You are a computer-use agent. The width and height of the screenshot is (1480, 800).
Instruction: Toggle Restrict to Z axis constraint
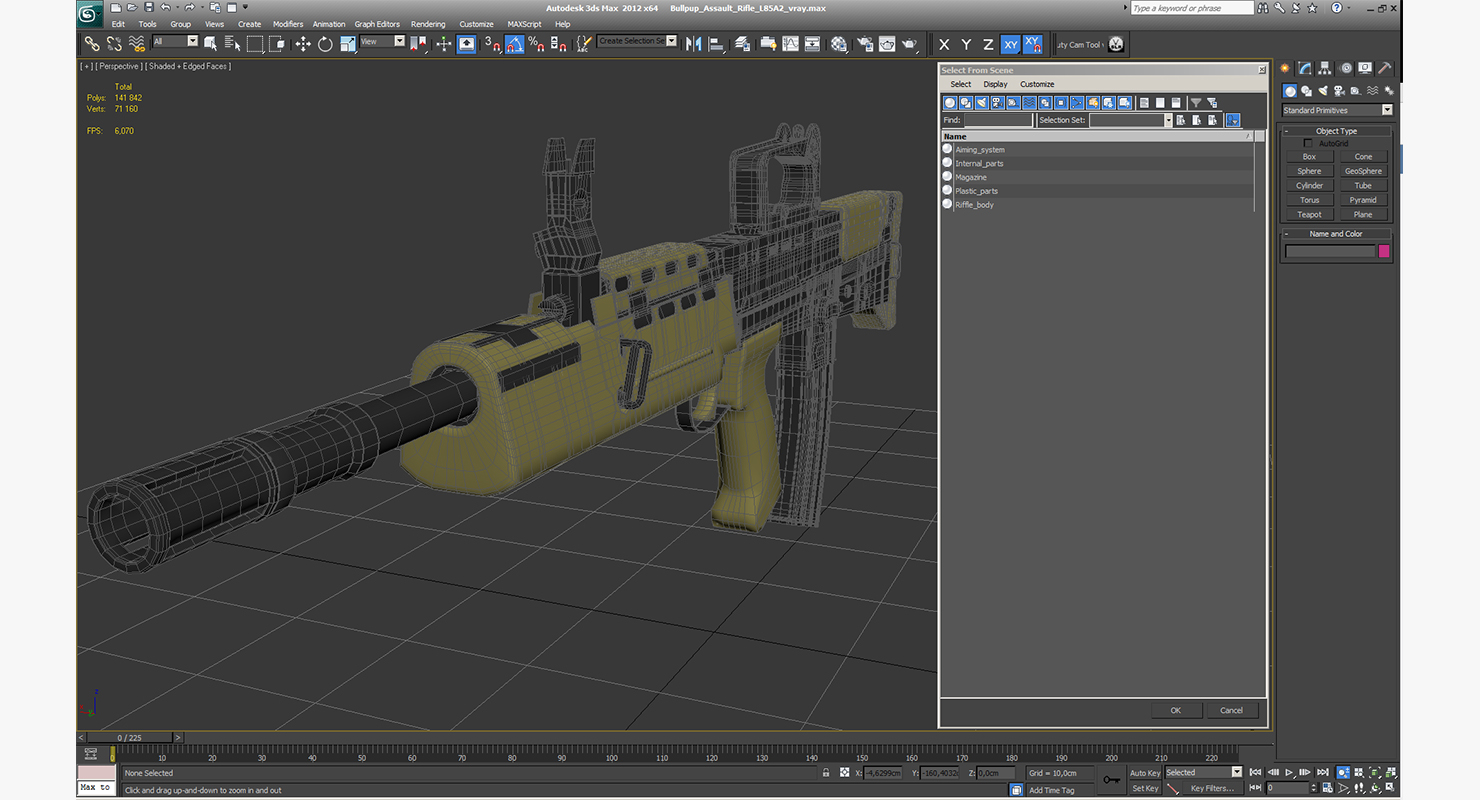(988, 44)
